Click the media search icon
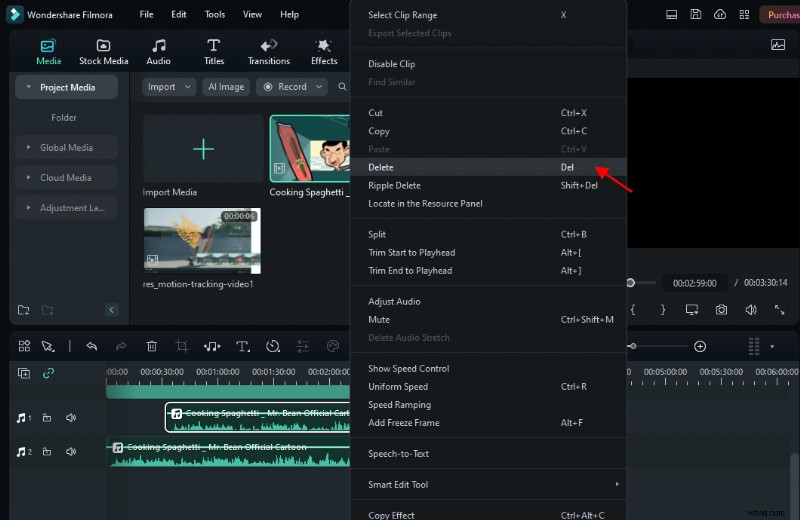The height and width of the screenshot is (520, 800). click(342, 87)
